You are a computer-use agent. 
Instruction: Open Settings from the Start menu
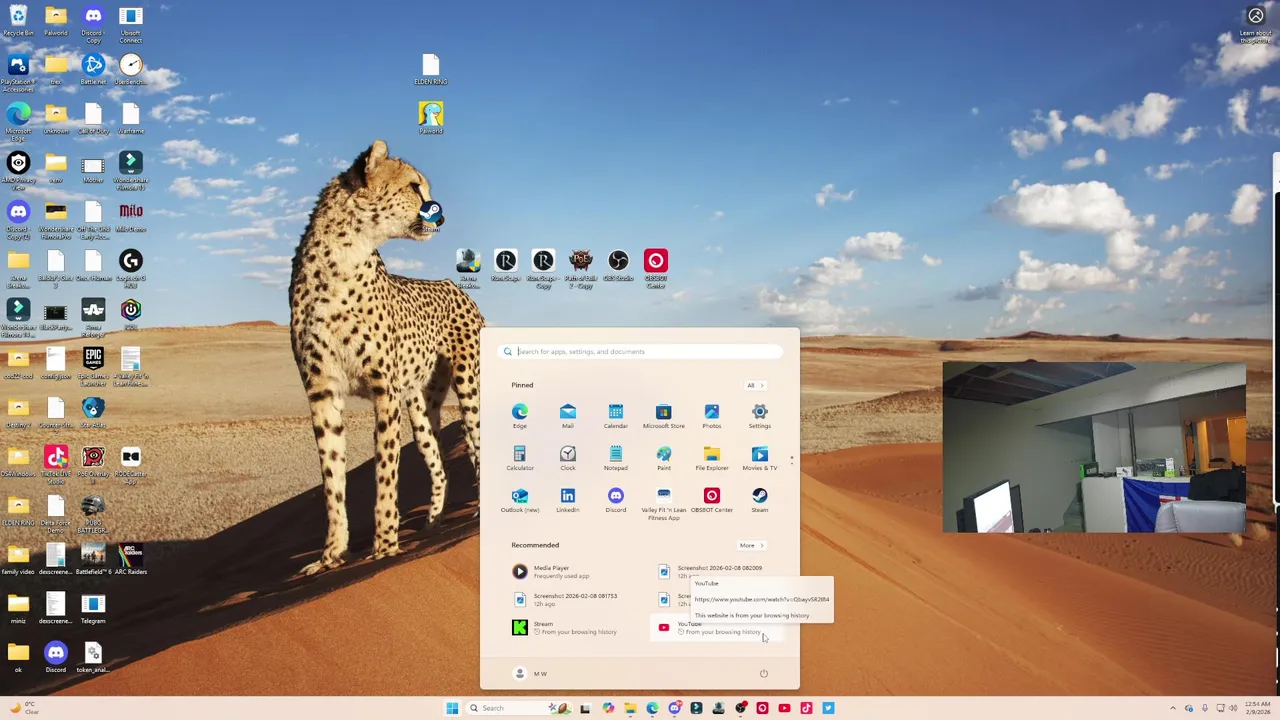(760, 416)
